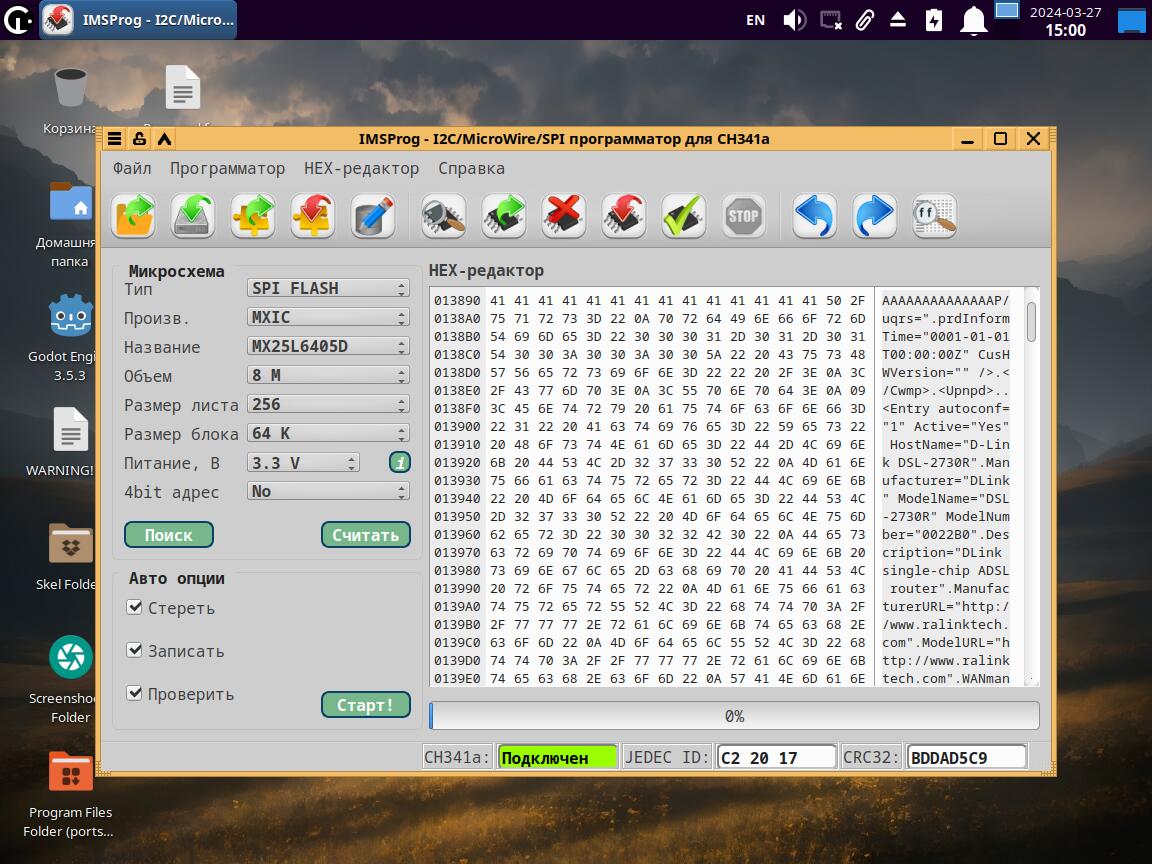This screenshot has width=1152, height=864.
Task: Open the Program Files Folder desktop icon
Action: [x=71, y=771]
